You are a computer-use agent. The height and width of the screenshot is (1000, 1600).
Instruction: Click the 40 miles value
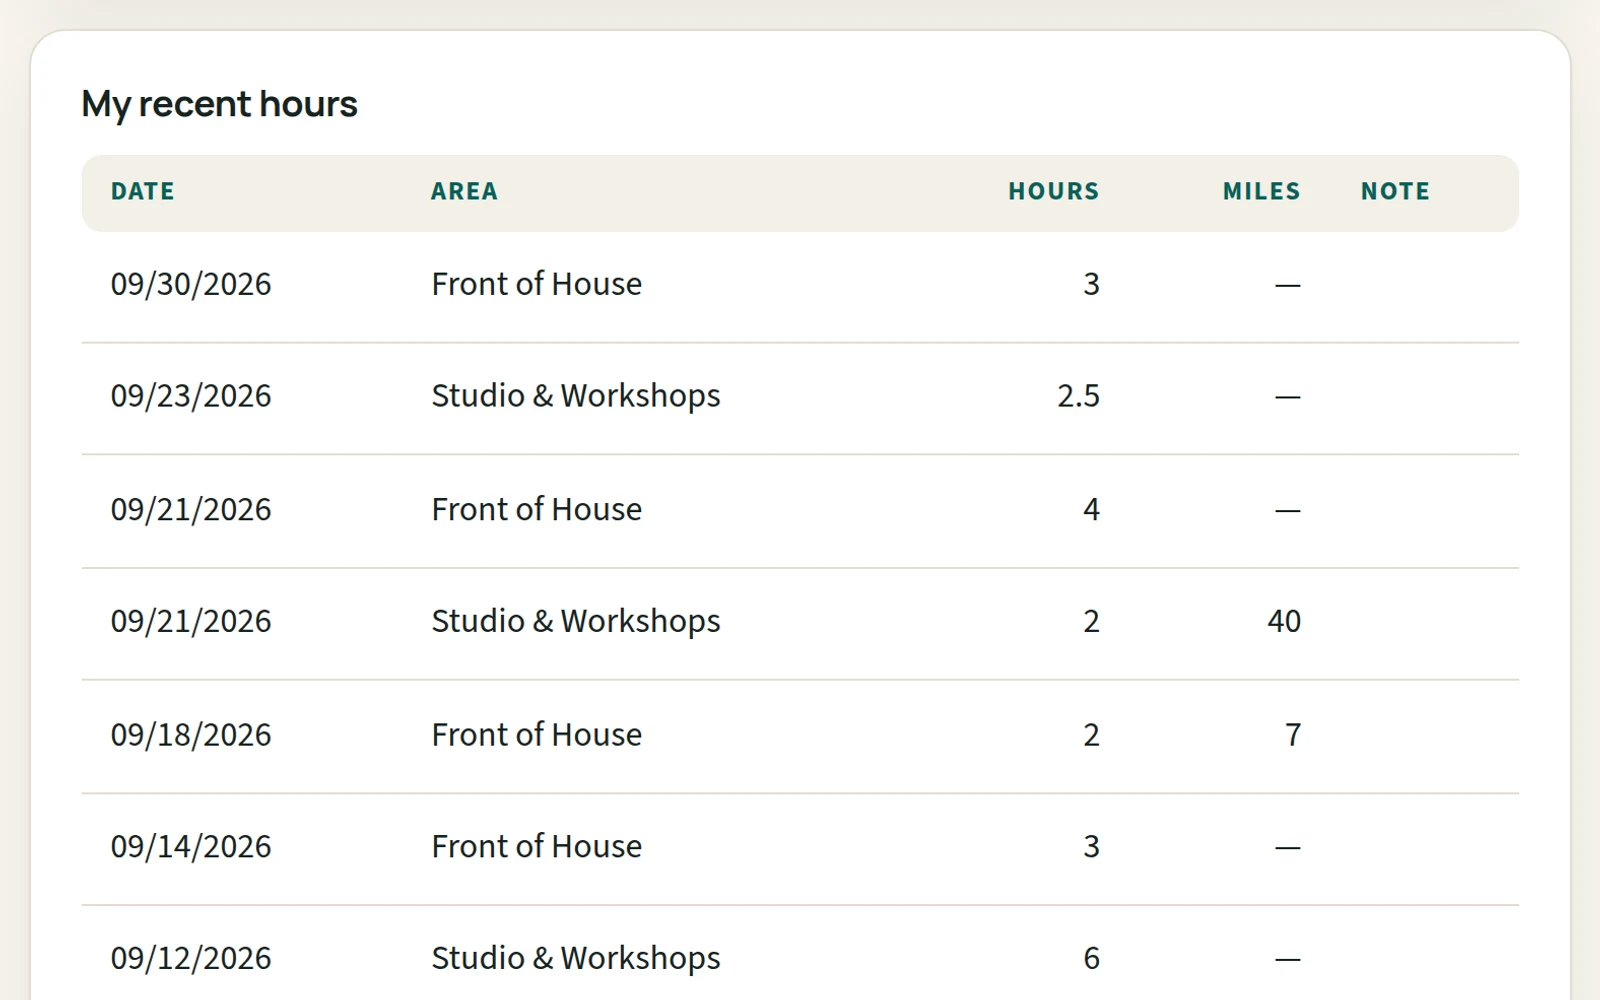click(x=1284, y=621)
